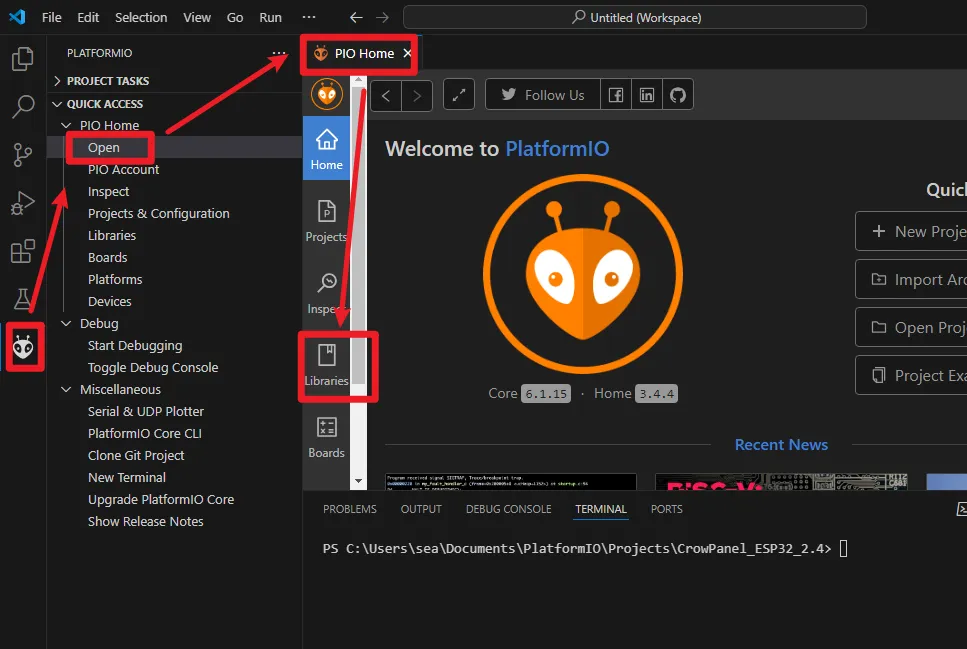Collapse the Miscellaneous tree group
967x649 pixels.
(x=119, y=389)
